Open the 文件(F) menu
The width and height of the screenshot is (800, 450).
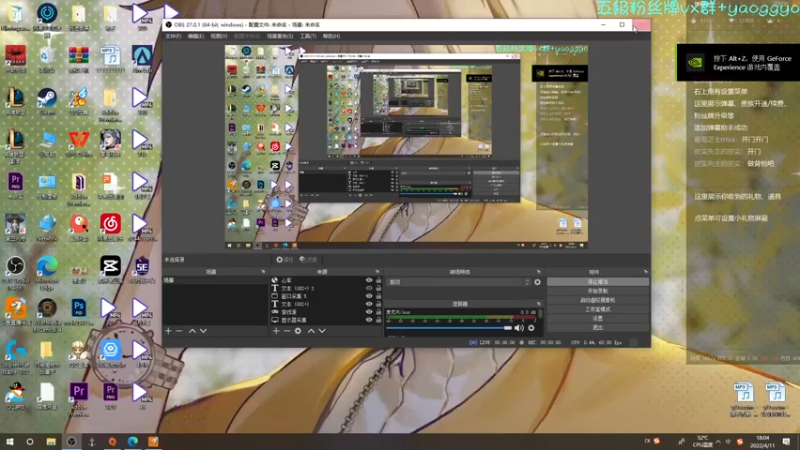pyautogui.click(x=173, y=36)
